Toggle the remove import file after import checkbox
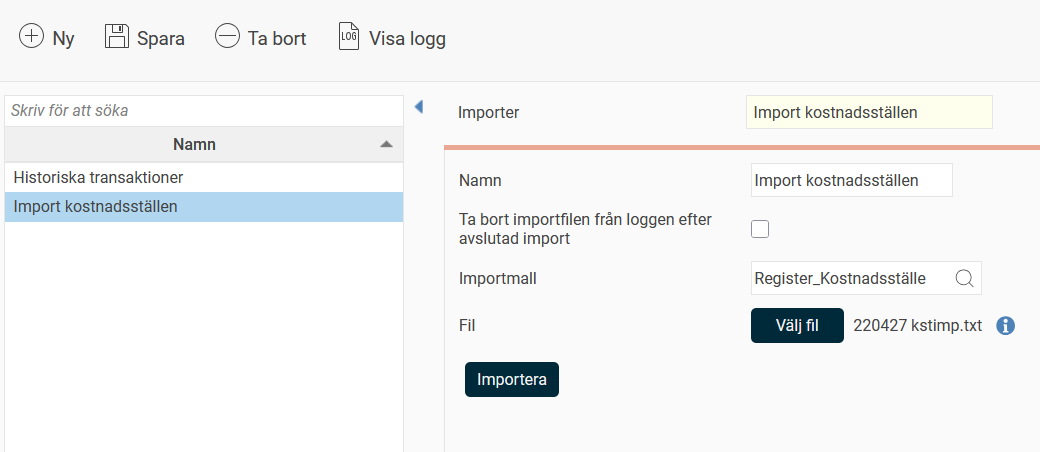Viewport: 1040px width, 452px height. 760,229
